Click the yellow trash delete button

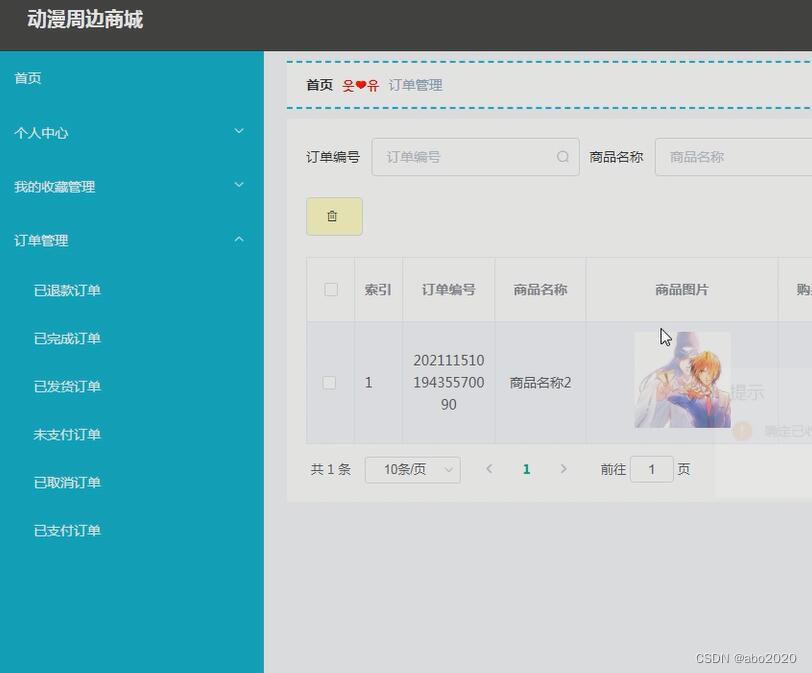334,216
